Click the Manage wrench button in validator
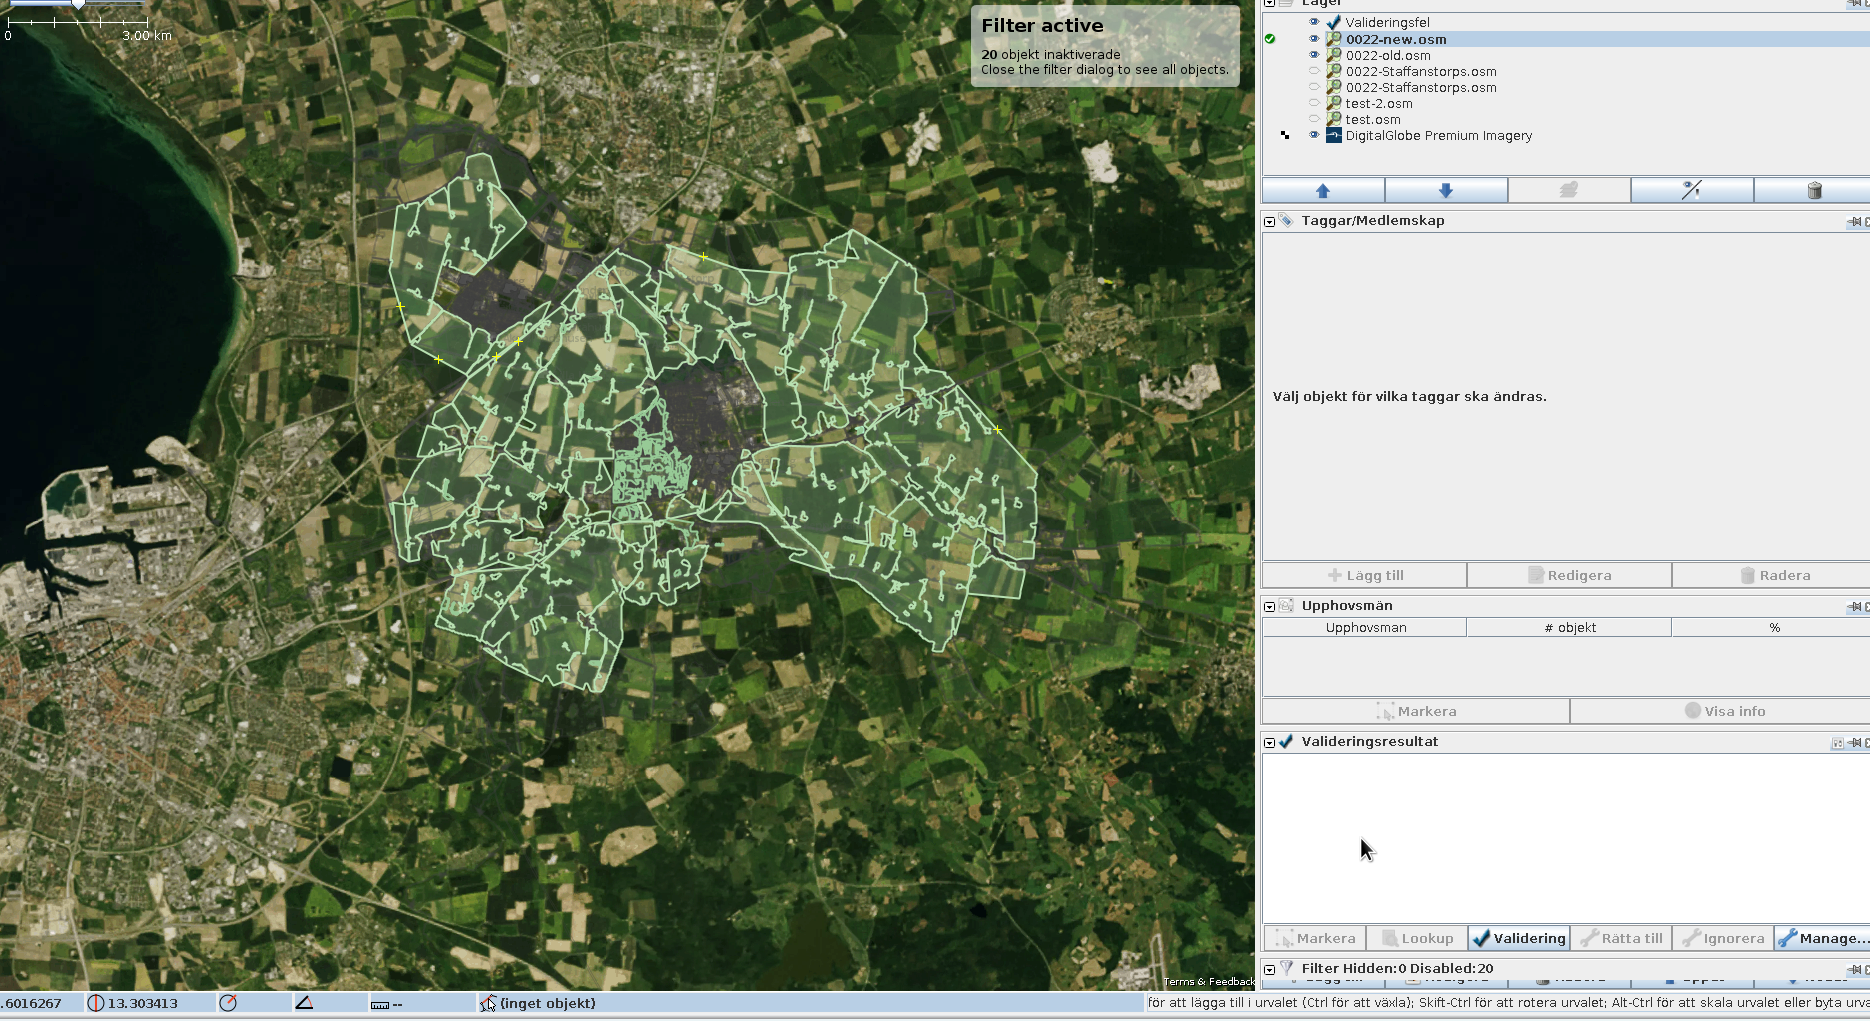 1821,938
